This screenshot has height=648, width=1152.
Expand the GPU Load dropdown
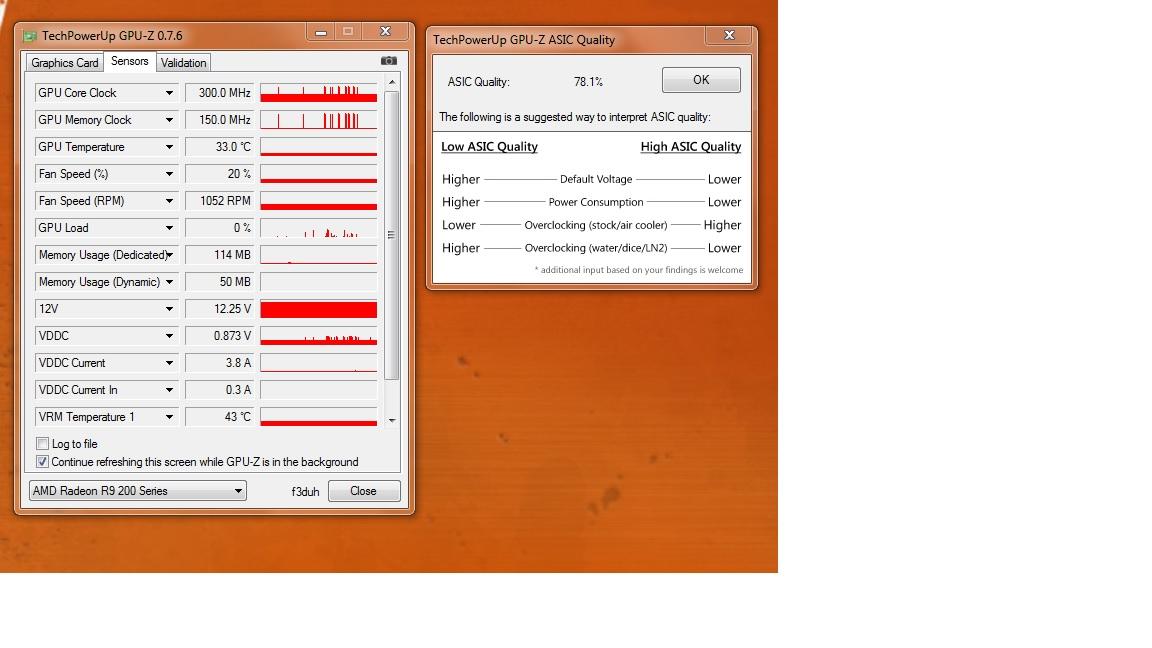click(x=169, y=228)
